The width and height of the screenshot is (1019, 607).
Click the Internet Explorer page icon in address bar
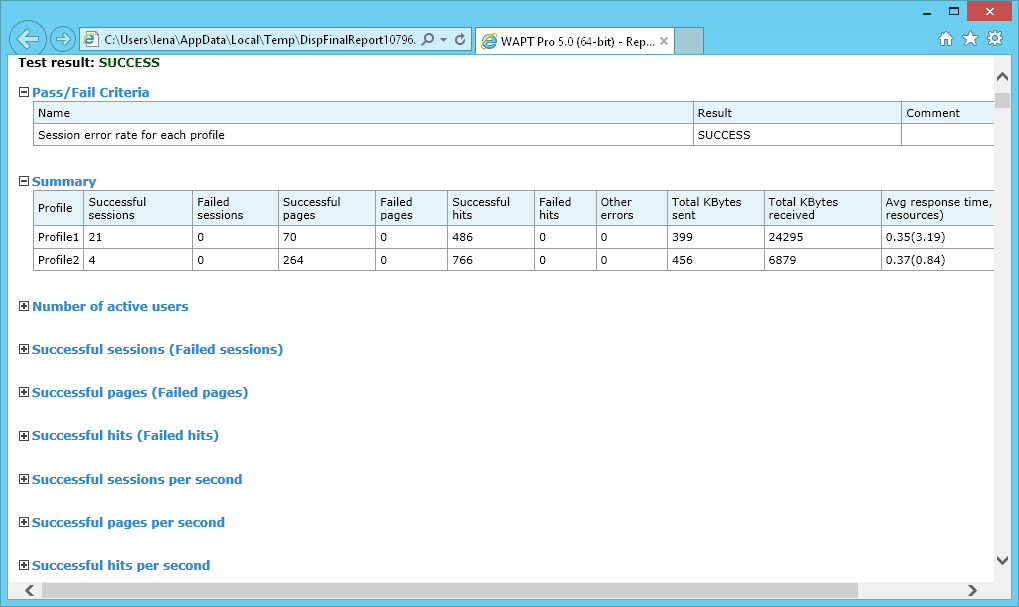pos(91,40)
